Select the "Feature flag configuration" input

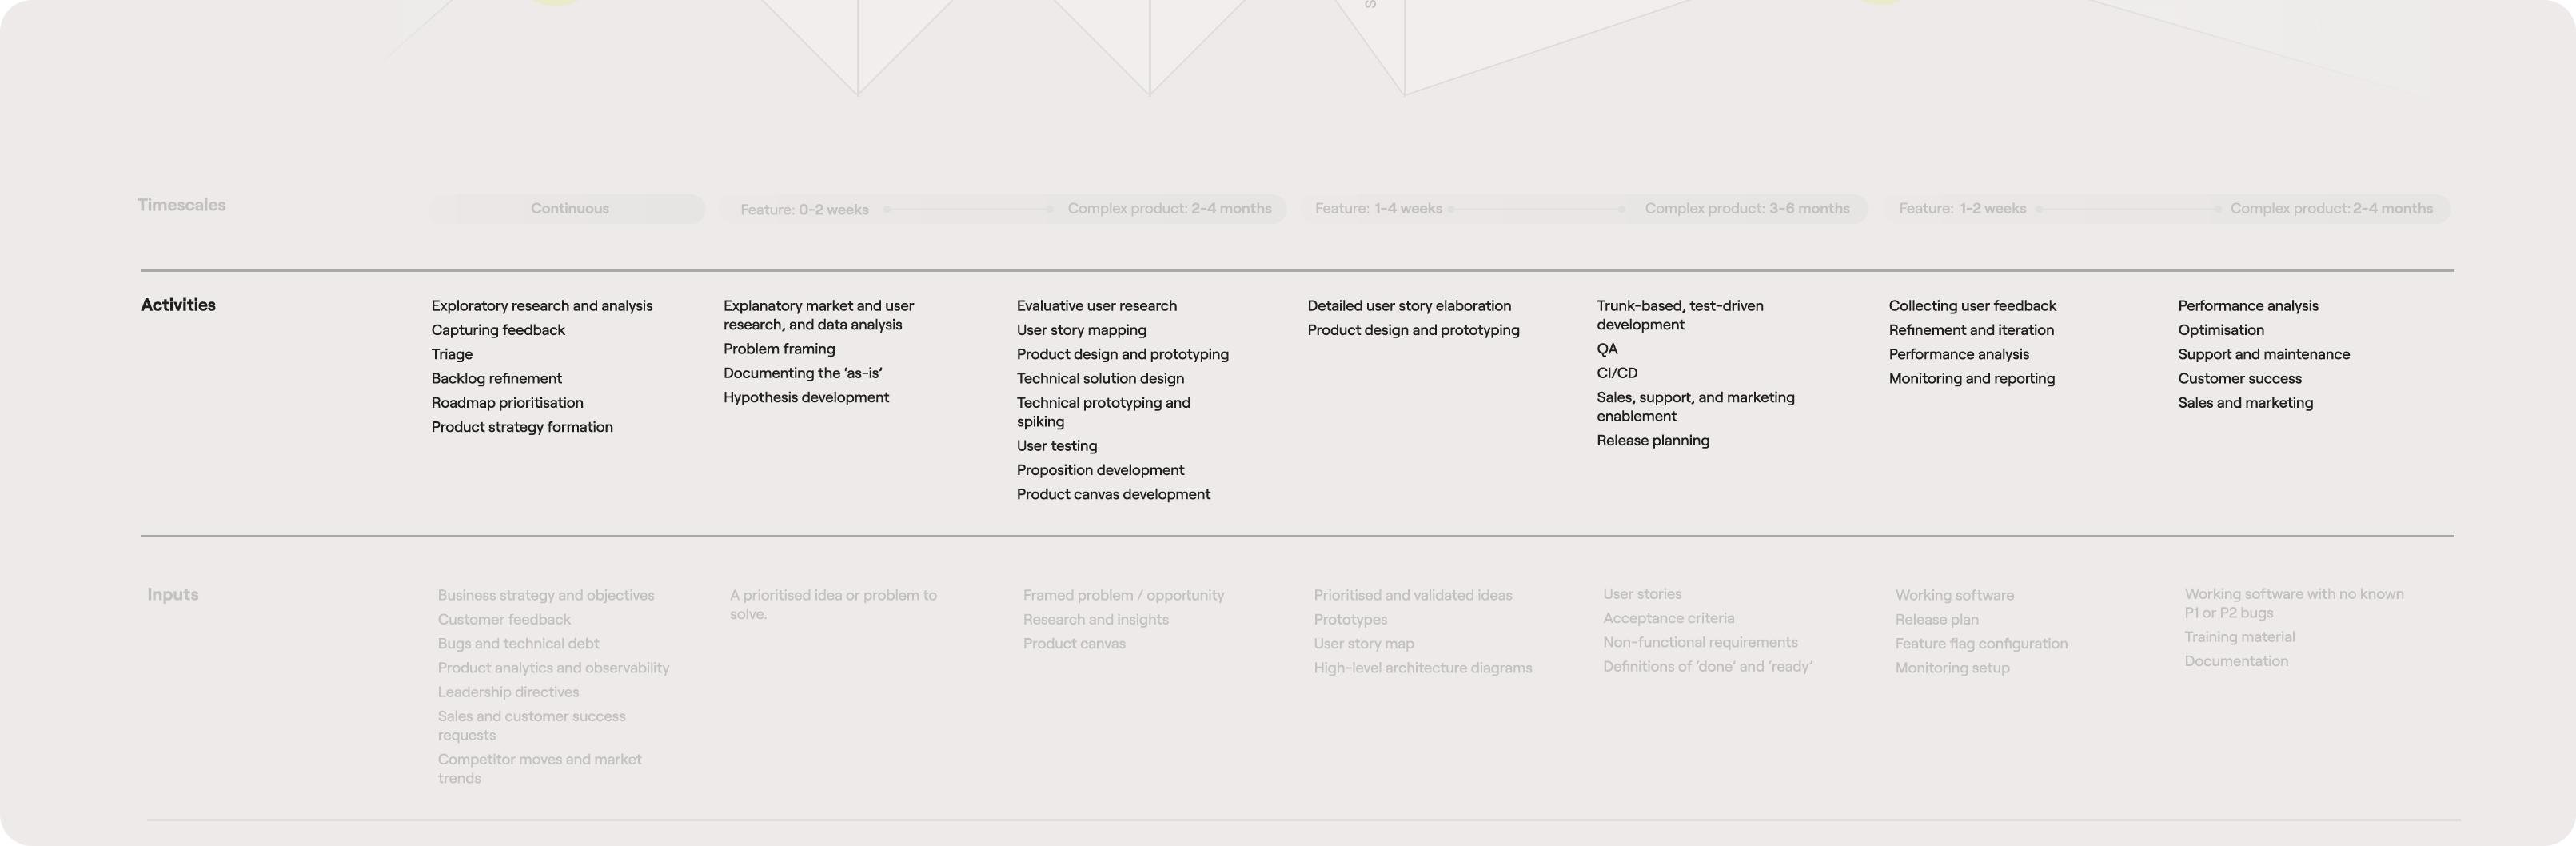(x=1981, y=644)
